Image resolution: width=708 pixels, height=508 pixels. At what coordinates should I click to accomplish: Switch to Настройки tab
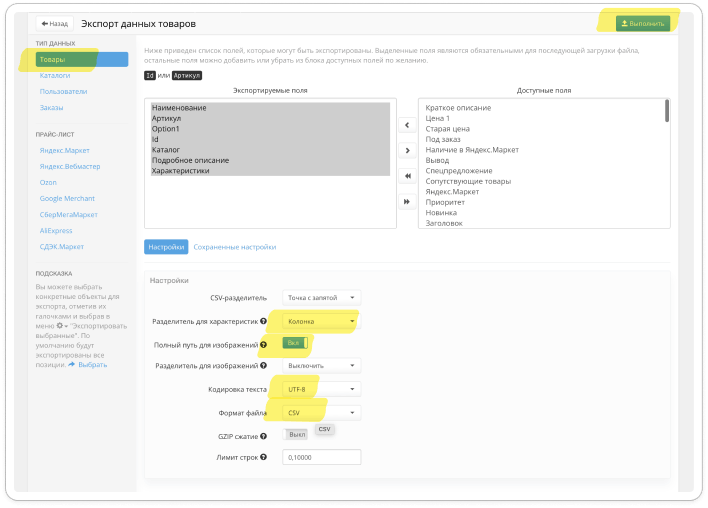(166, 247)
